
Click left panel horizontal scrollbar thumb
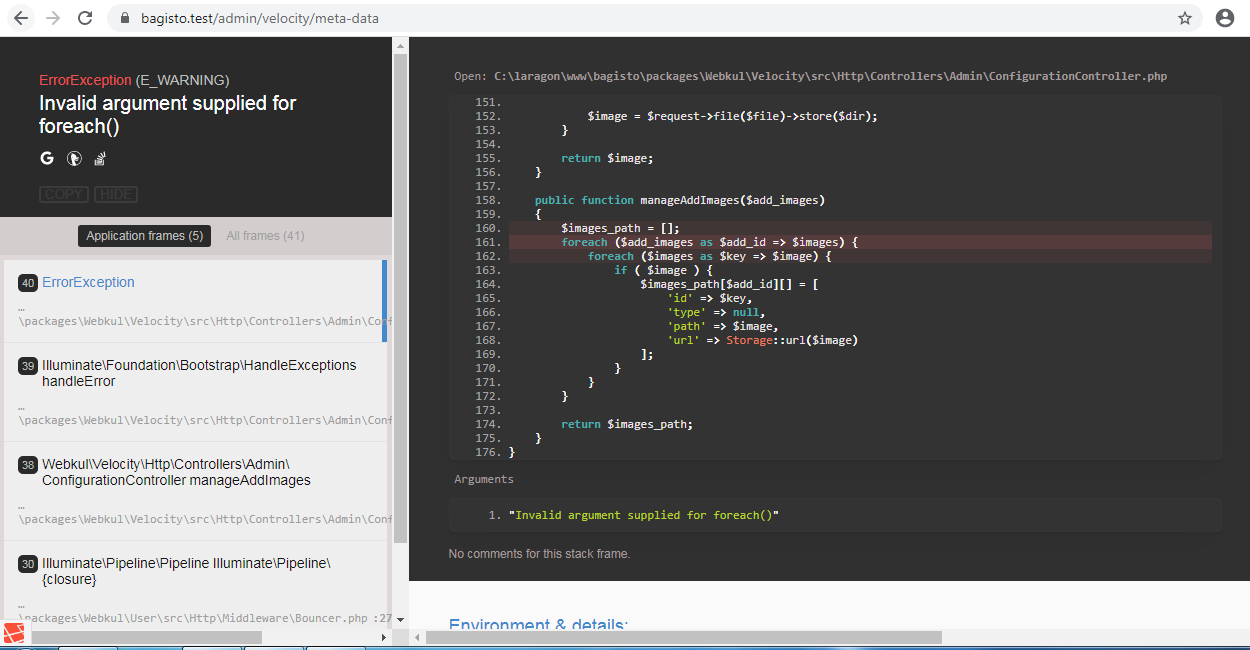click(x=146, y=637)
